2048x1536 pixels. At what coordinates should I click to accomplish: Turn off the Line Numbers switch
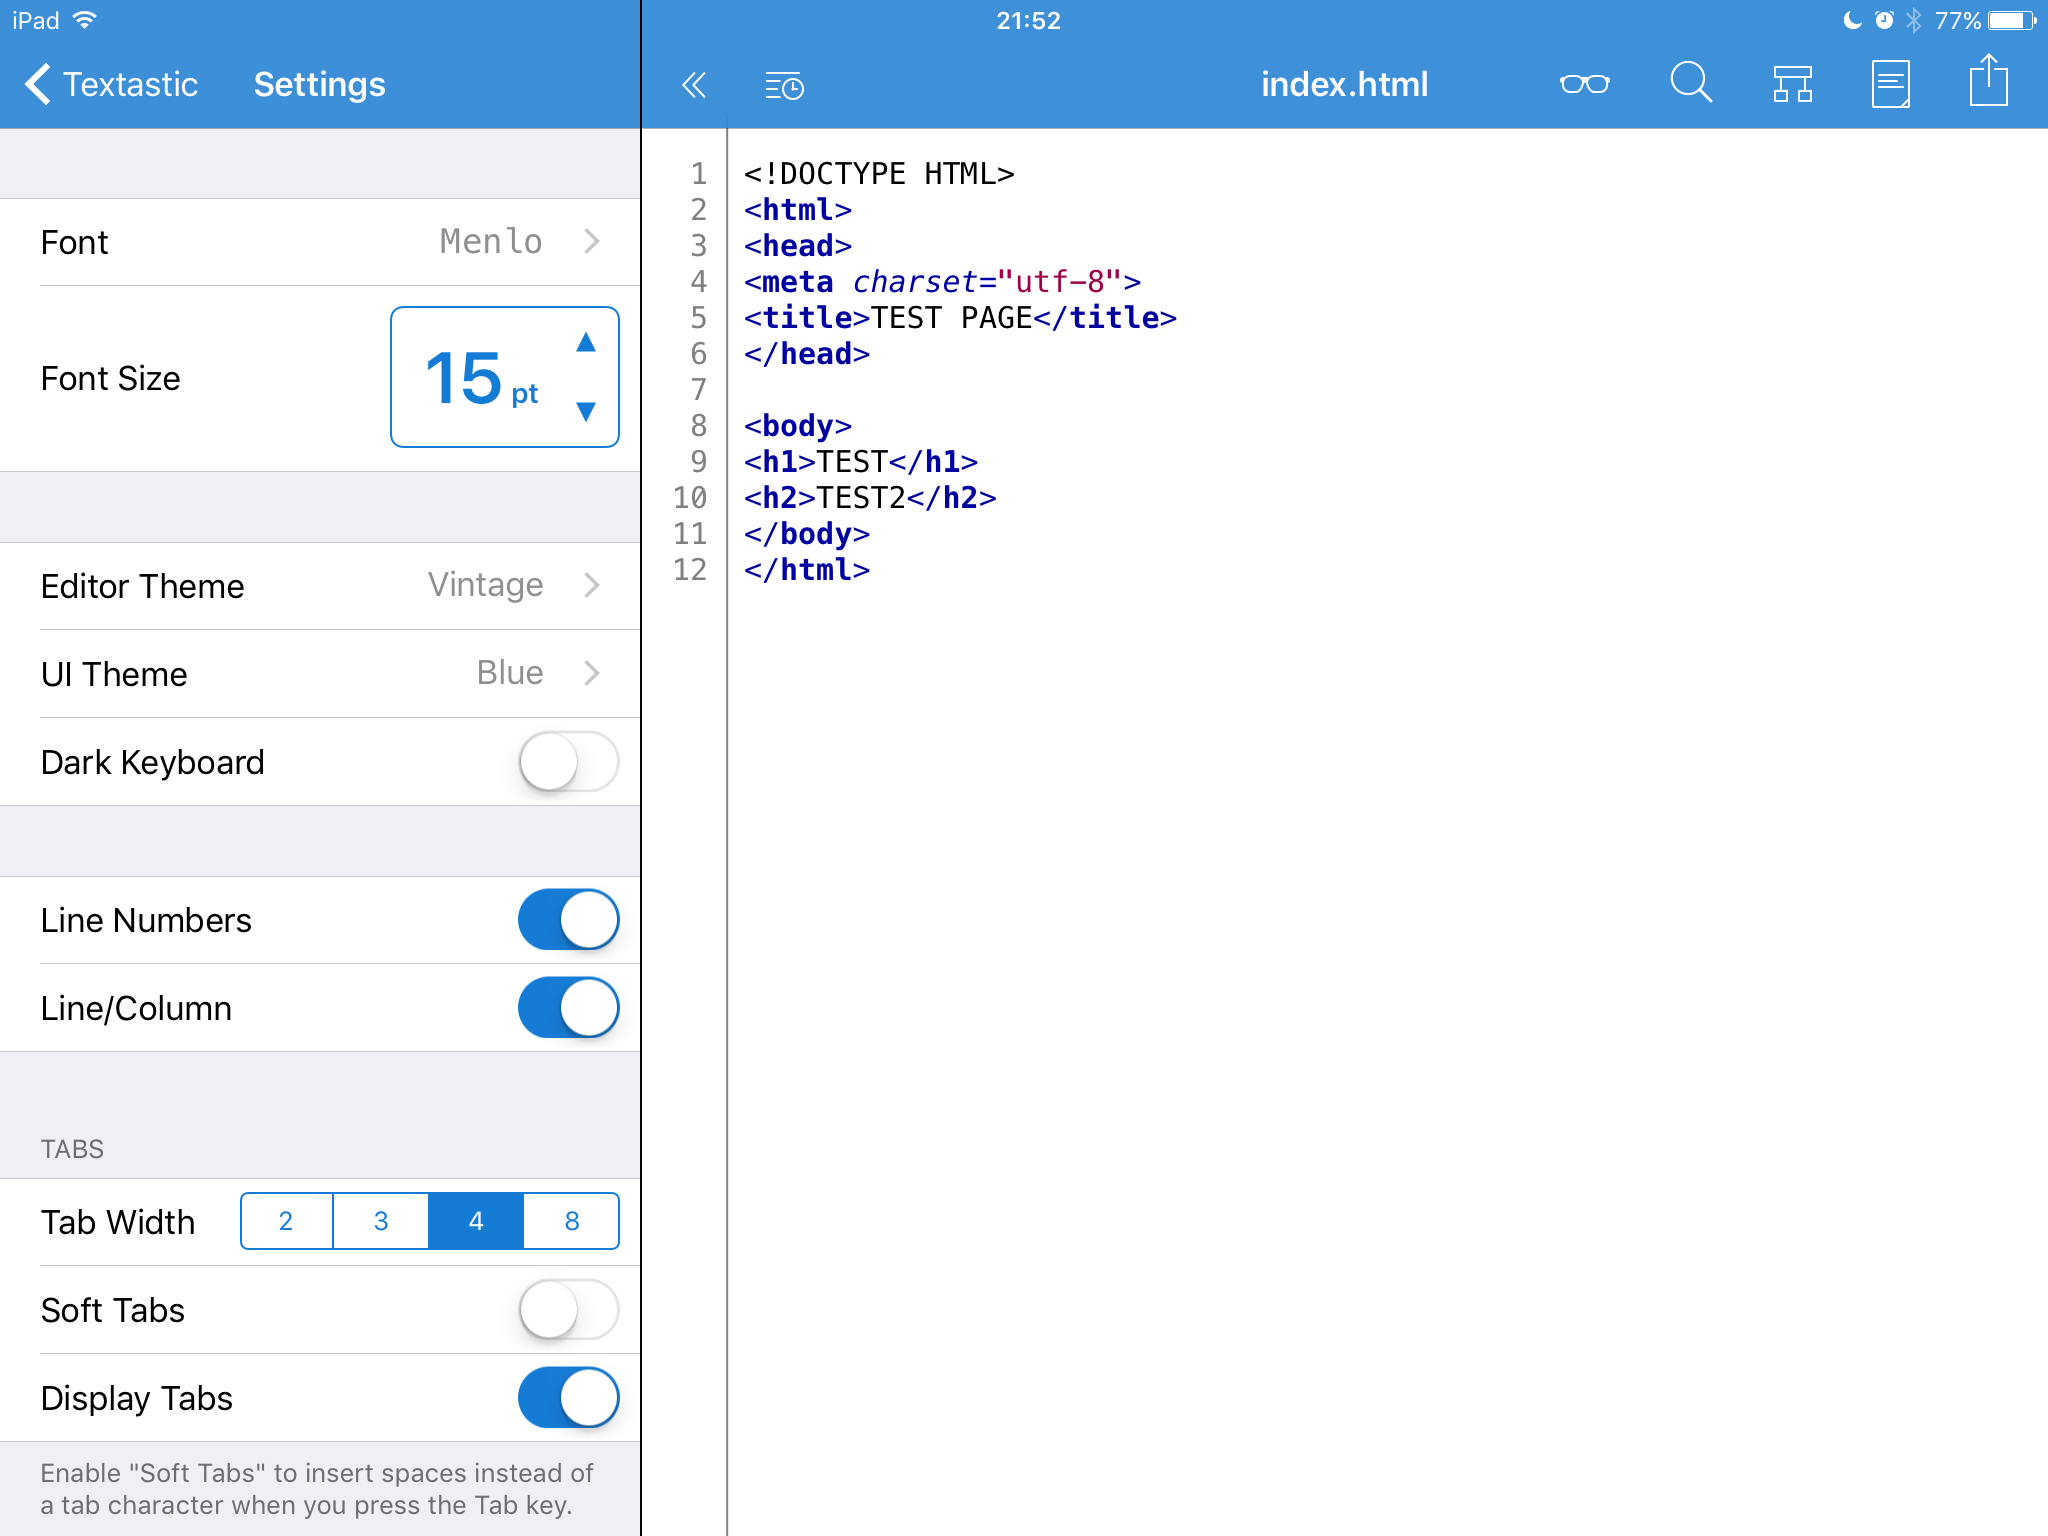(568, 920)
